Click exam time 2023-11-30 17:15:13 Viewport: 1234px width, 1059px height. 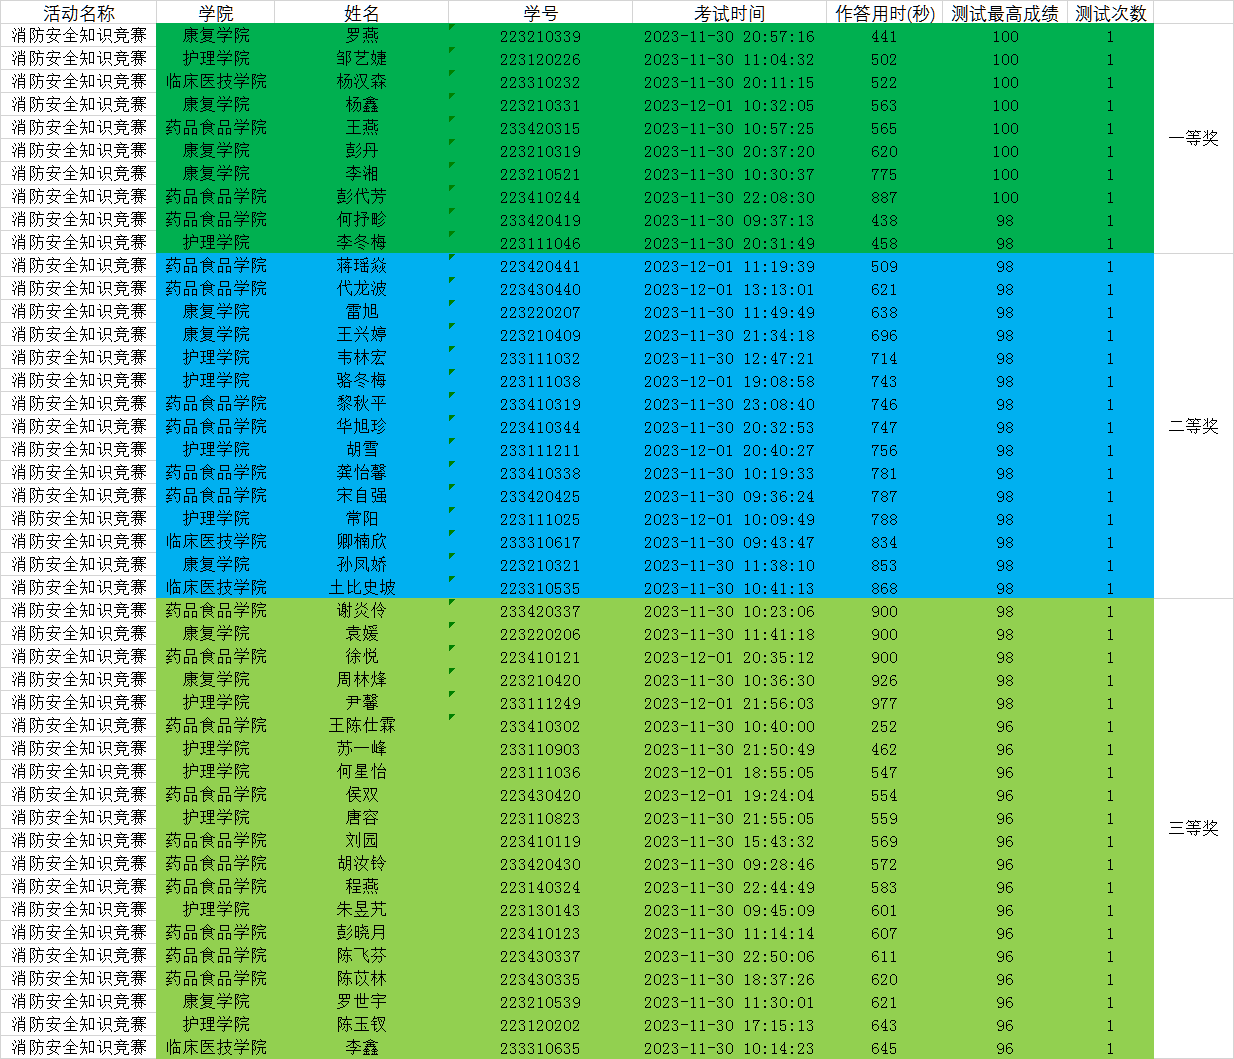tap(729, 1025)
